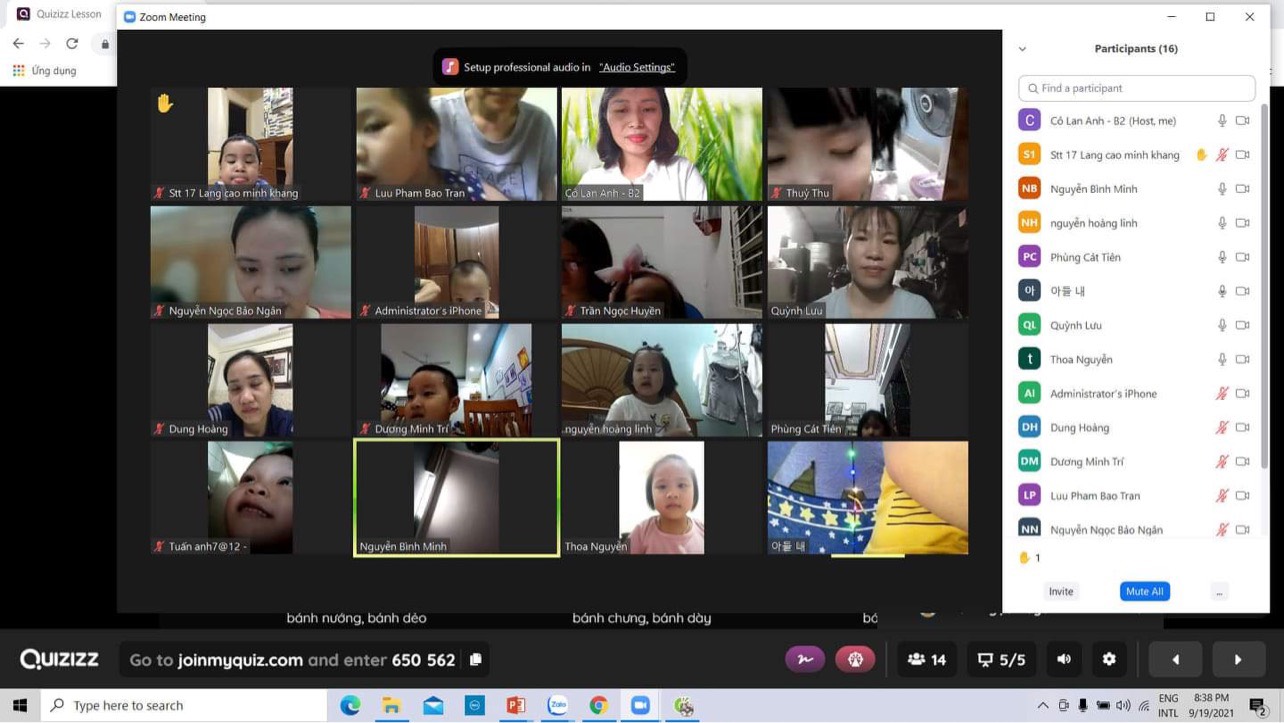The image size is (1284, 723).
Task: Click the Quizizz volume speaker icon
Action: pyautogui.click(x=1064, y=660)
